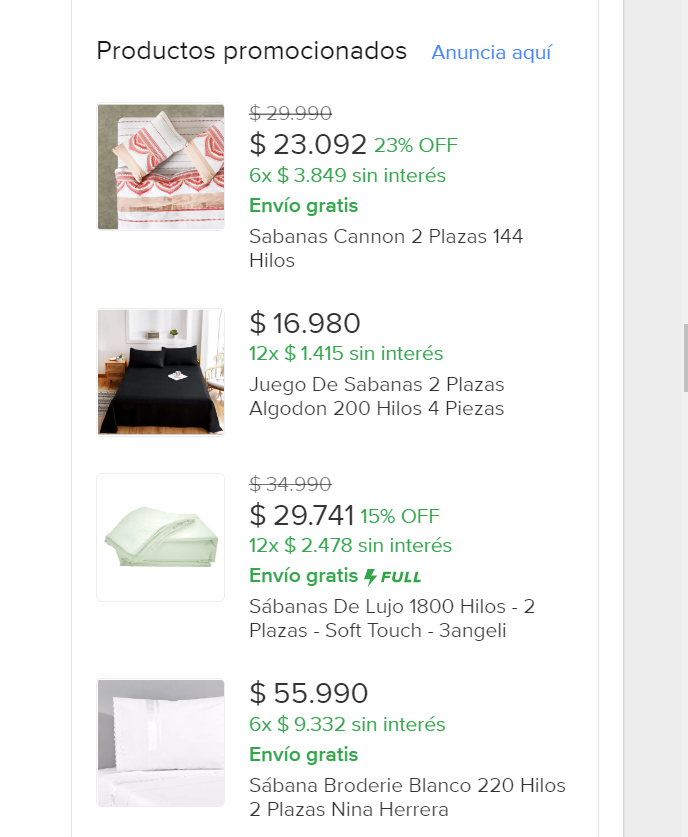Open 'Juego De Sabanas 2 Plazas Algodon' title
The height and width of the screenshot is (837, 688).
click(x=377, y=396)
